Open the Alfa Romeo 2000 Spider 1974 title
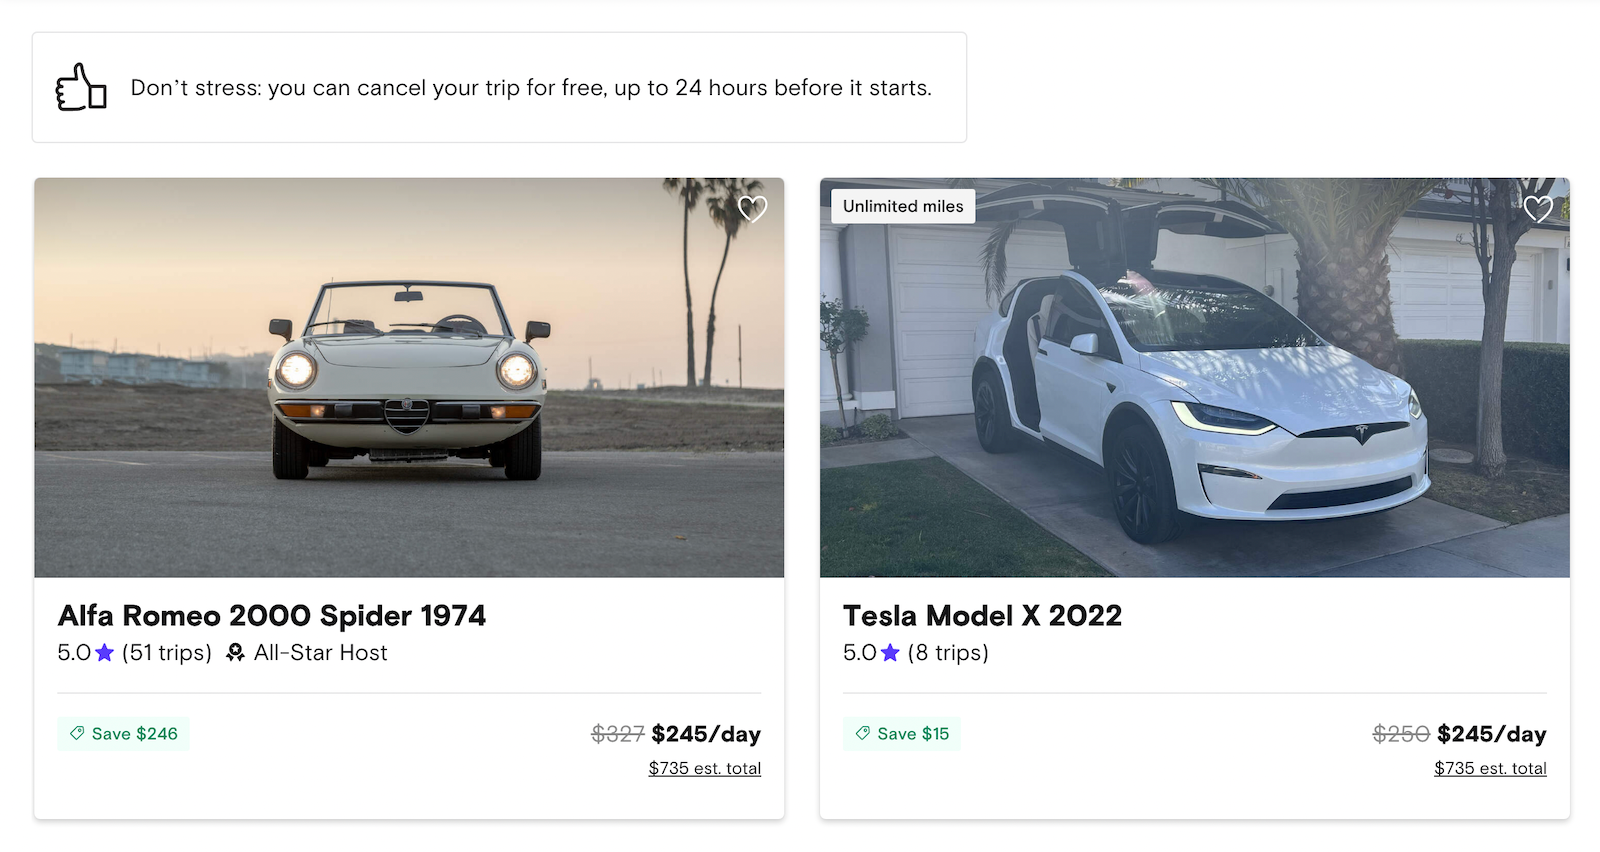Image resolution: width=1600 pixels, height=852 pixels. (272, 616)
